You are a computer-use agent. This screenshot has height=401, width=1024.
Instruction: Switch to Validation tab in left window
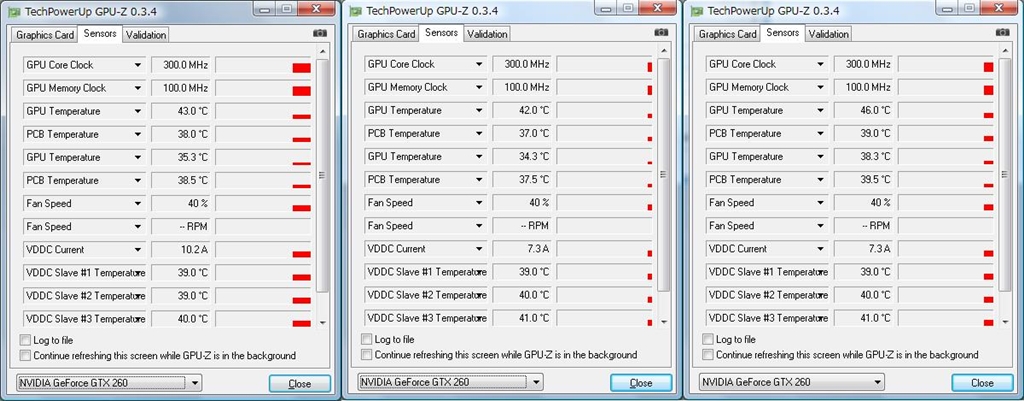coord(146,35)
